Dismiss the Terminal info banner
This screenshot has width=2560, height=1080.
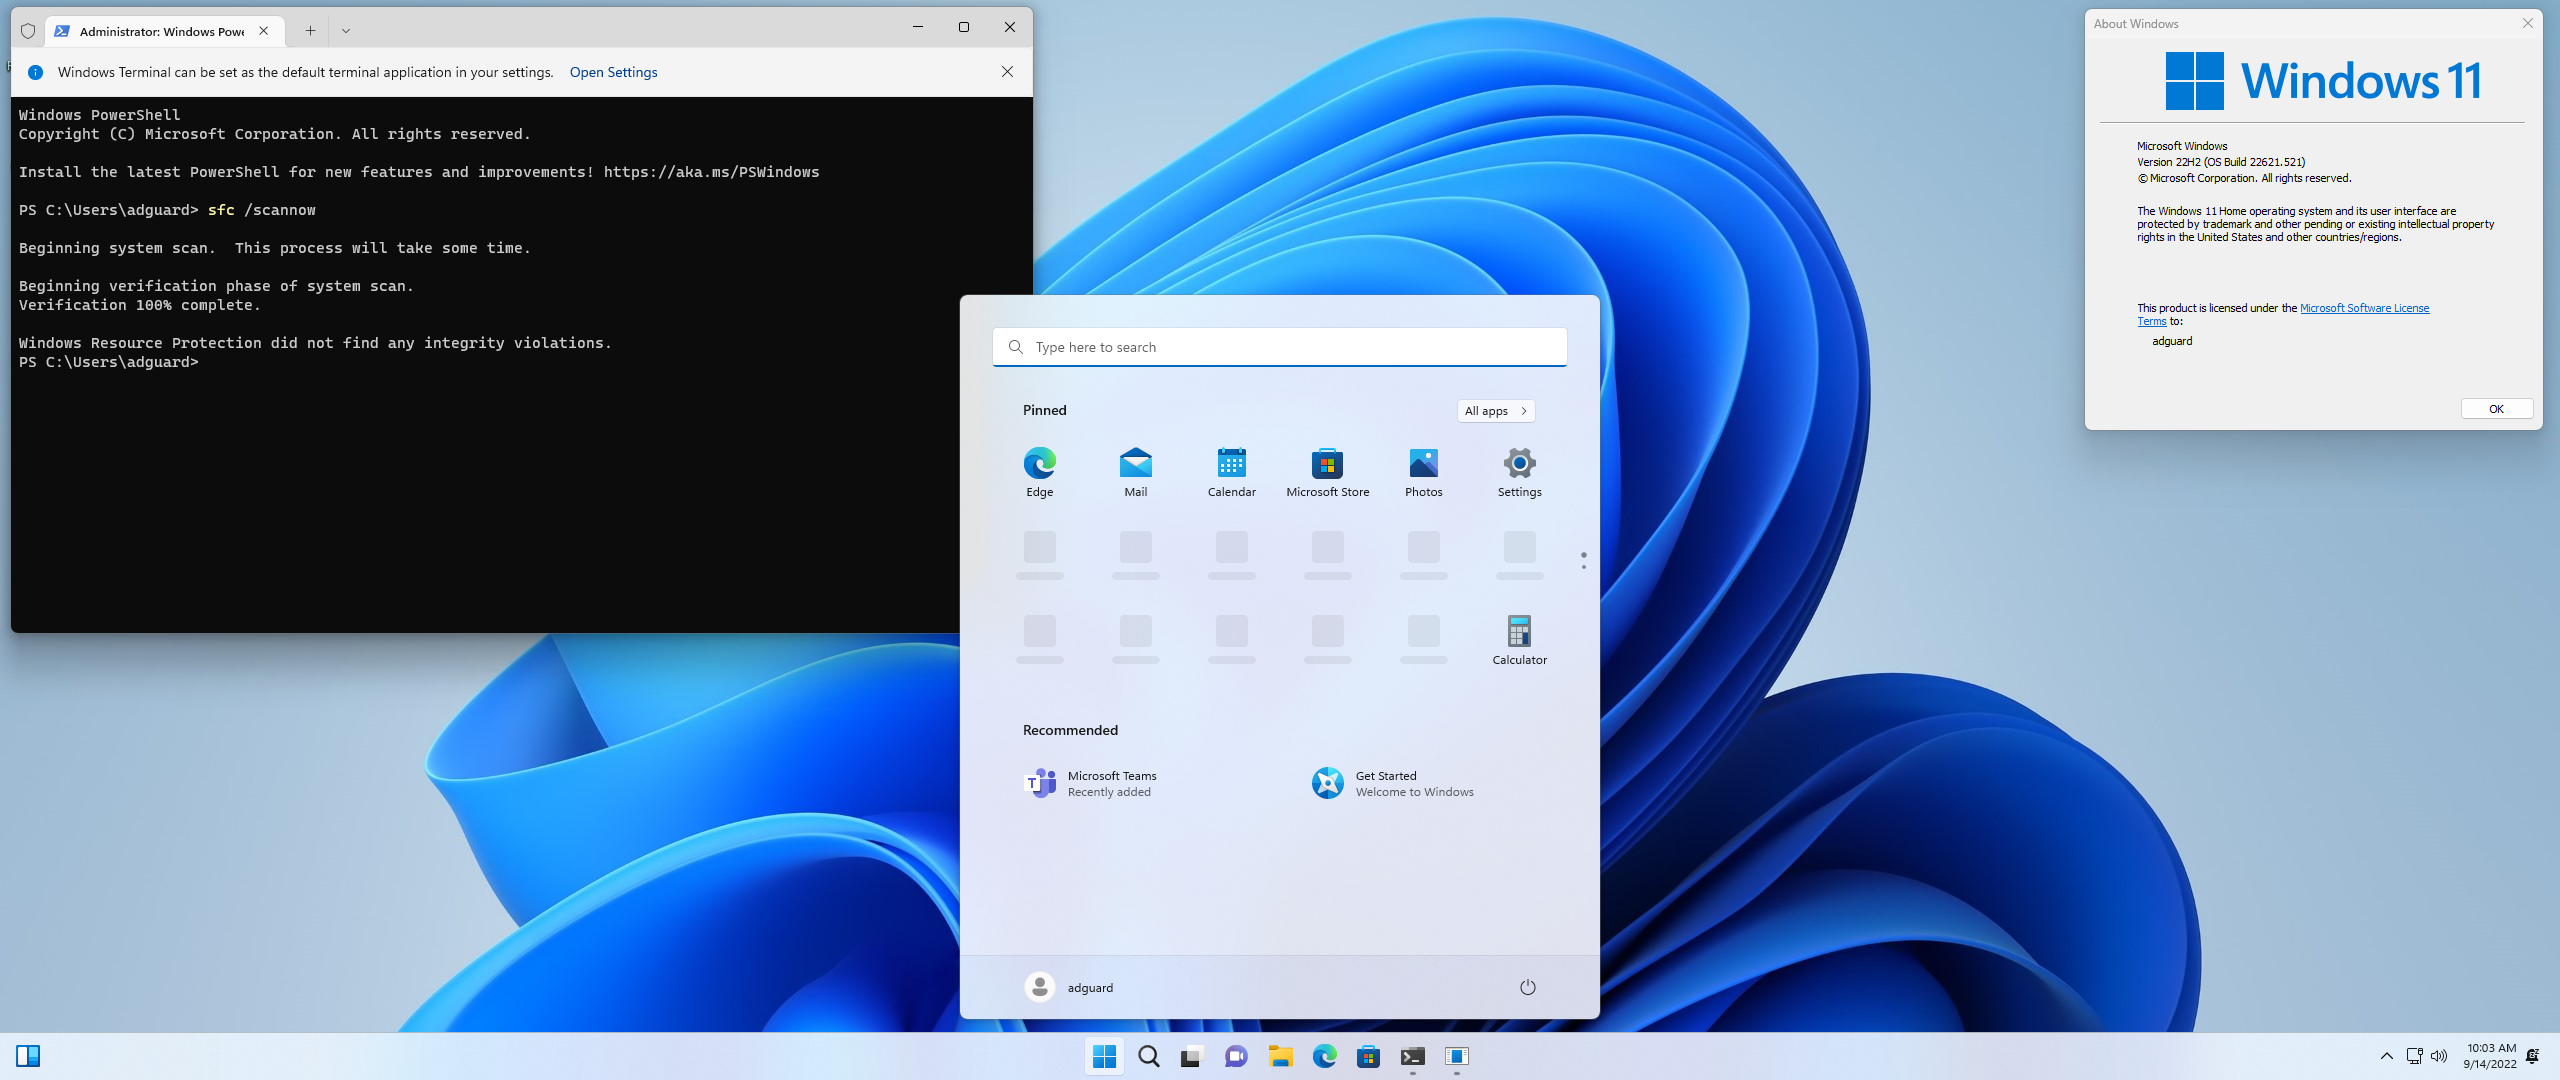click(x=1007, y=72)
